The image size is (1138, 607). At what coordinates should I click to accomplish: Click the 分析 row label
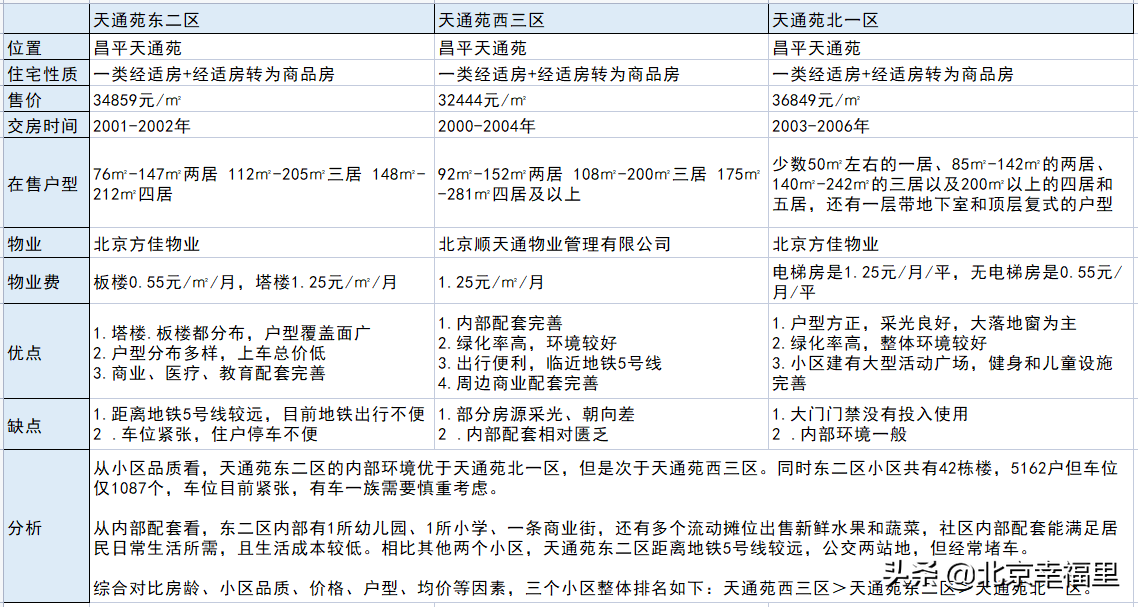(47, 527)
